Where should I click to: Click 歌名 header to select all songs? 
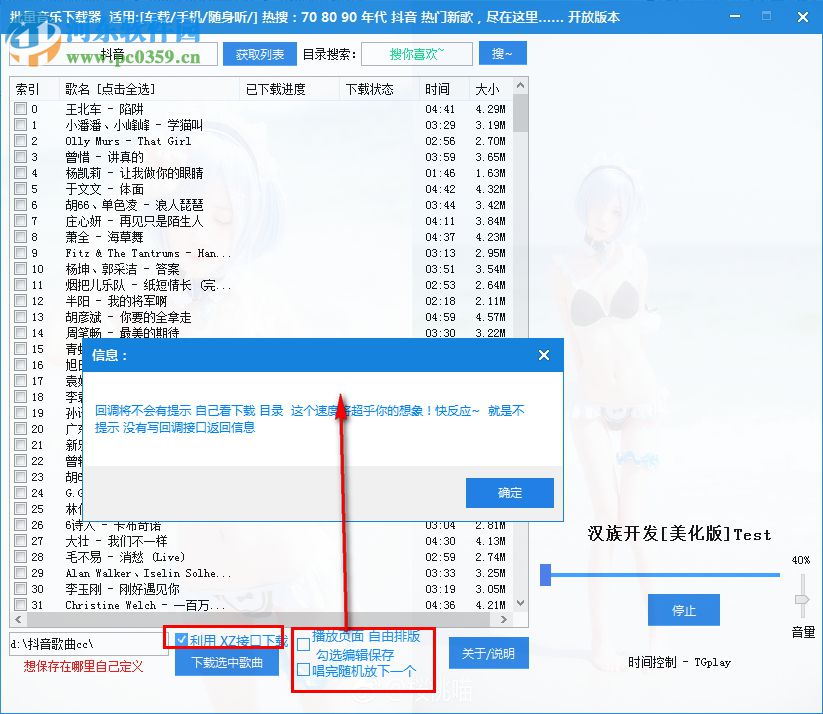coord(110,88)
